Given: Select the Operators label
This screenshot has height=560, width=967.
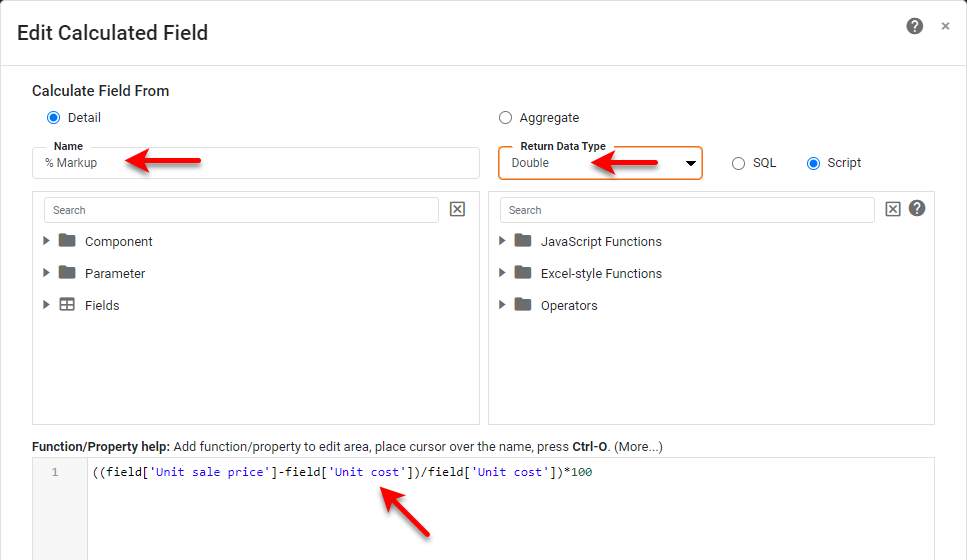Looking at the screenshot, I should [569, 306].
